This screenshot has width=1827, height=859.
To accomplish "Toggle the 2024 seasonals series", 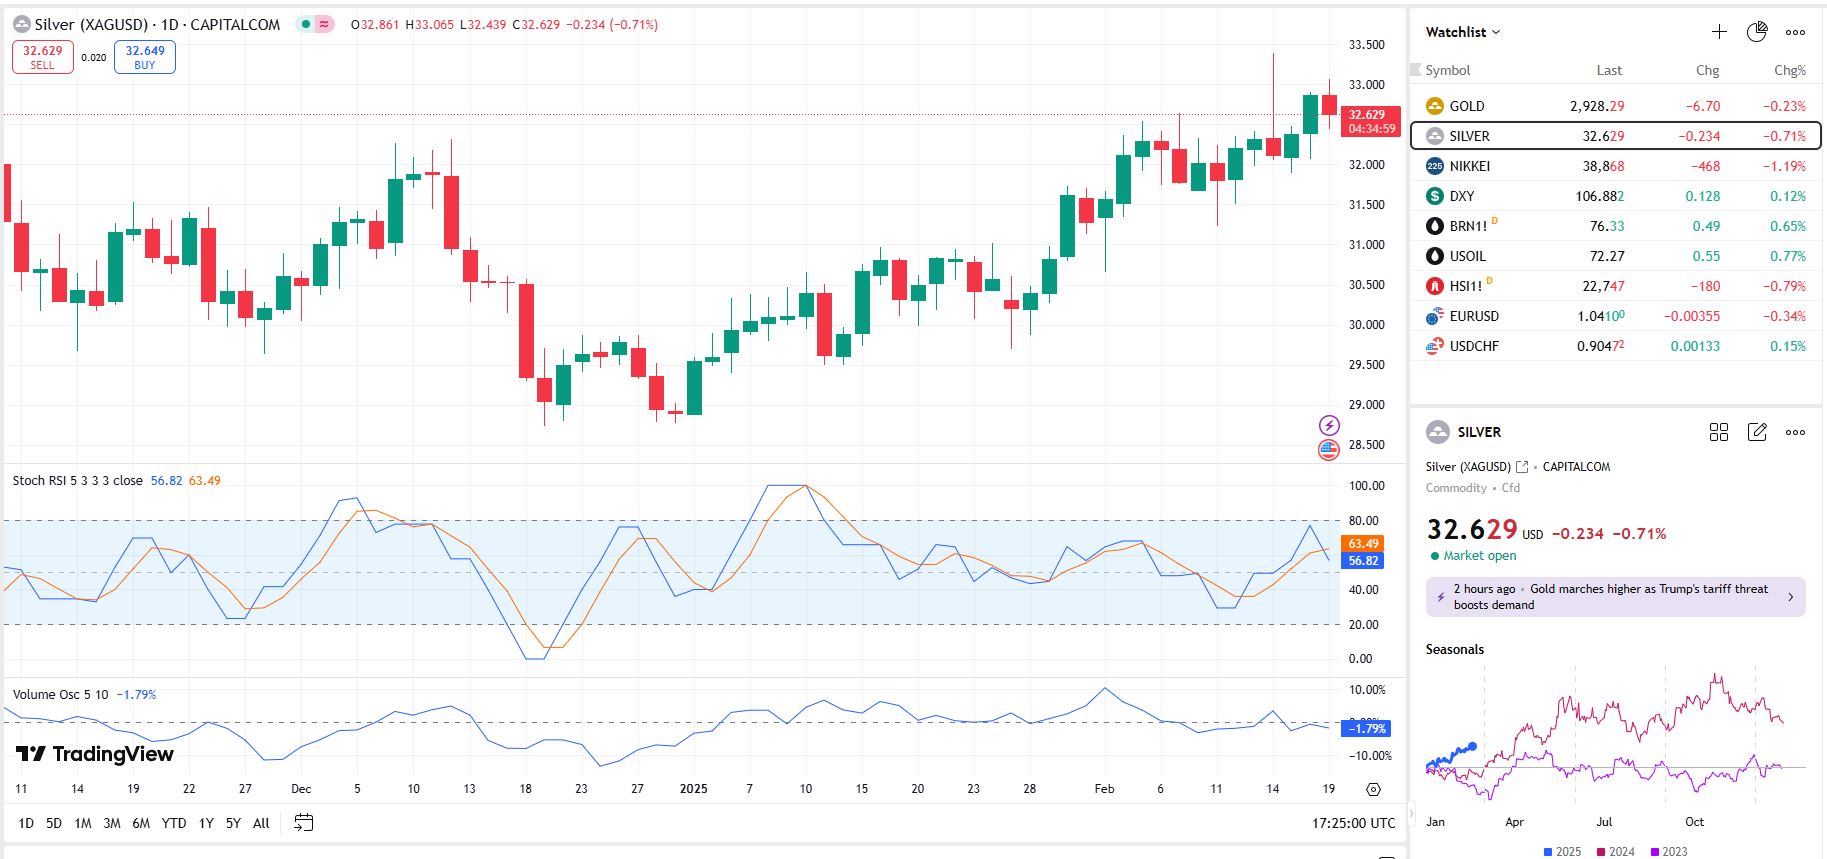I will 1615,851.
